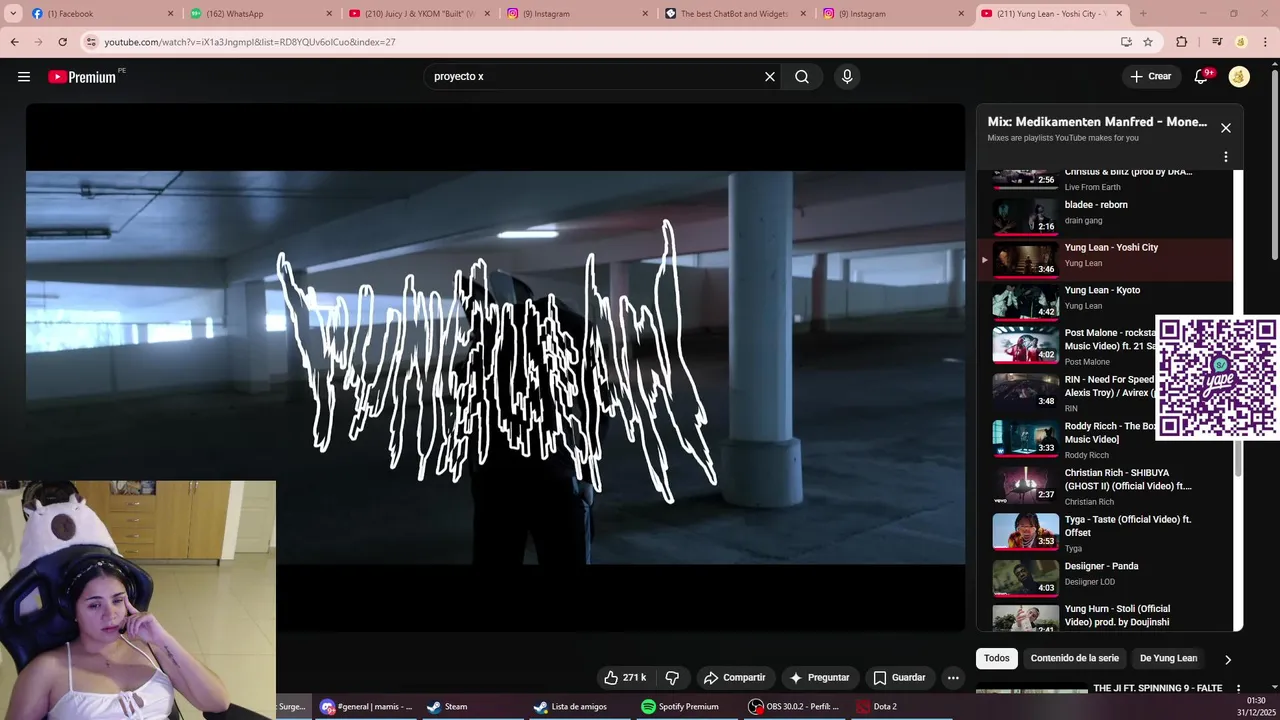Open the account avatar menu
The width and height of the screenshot is (1280, 720).
1239,77
